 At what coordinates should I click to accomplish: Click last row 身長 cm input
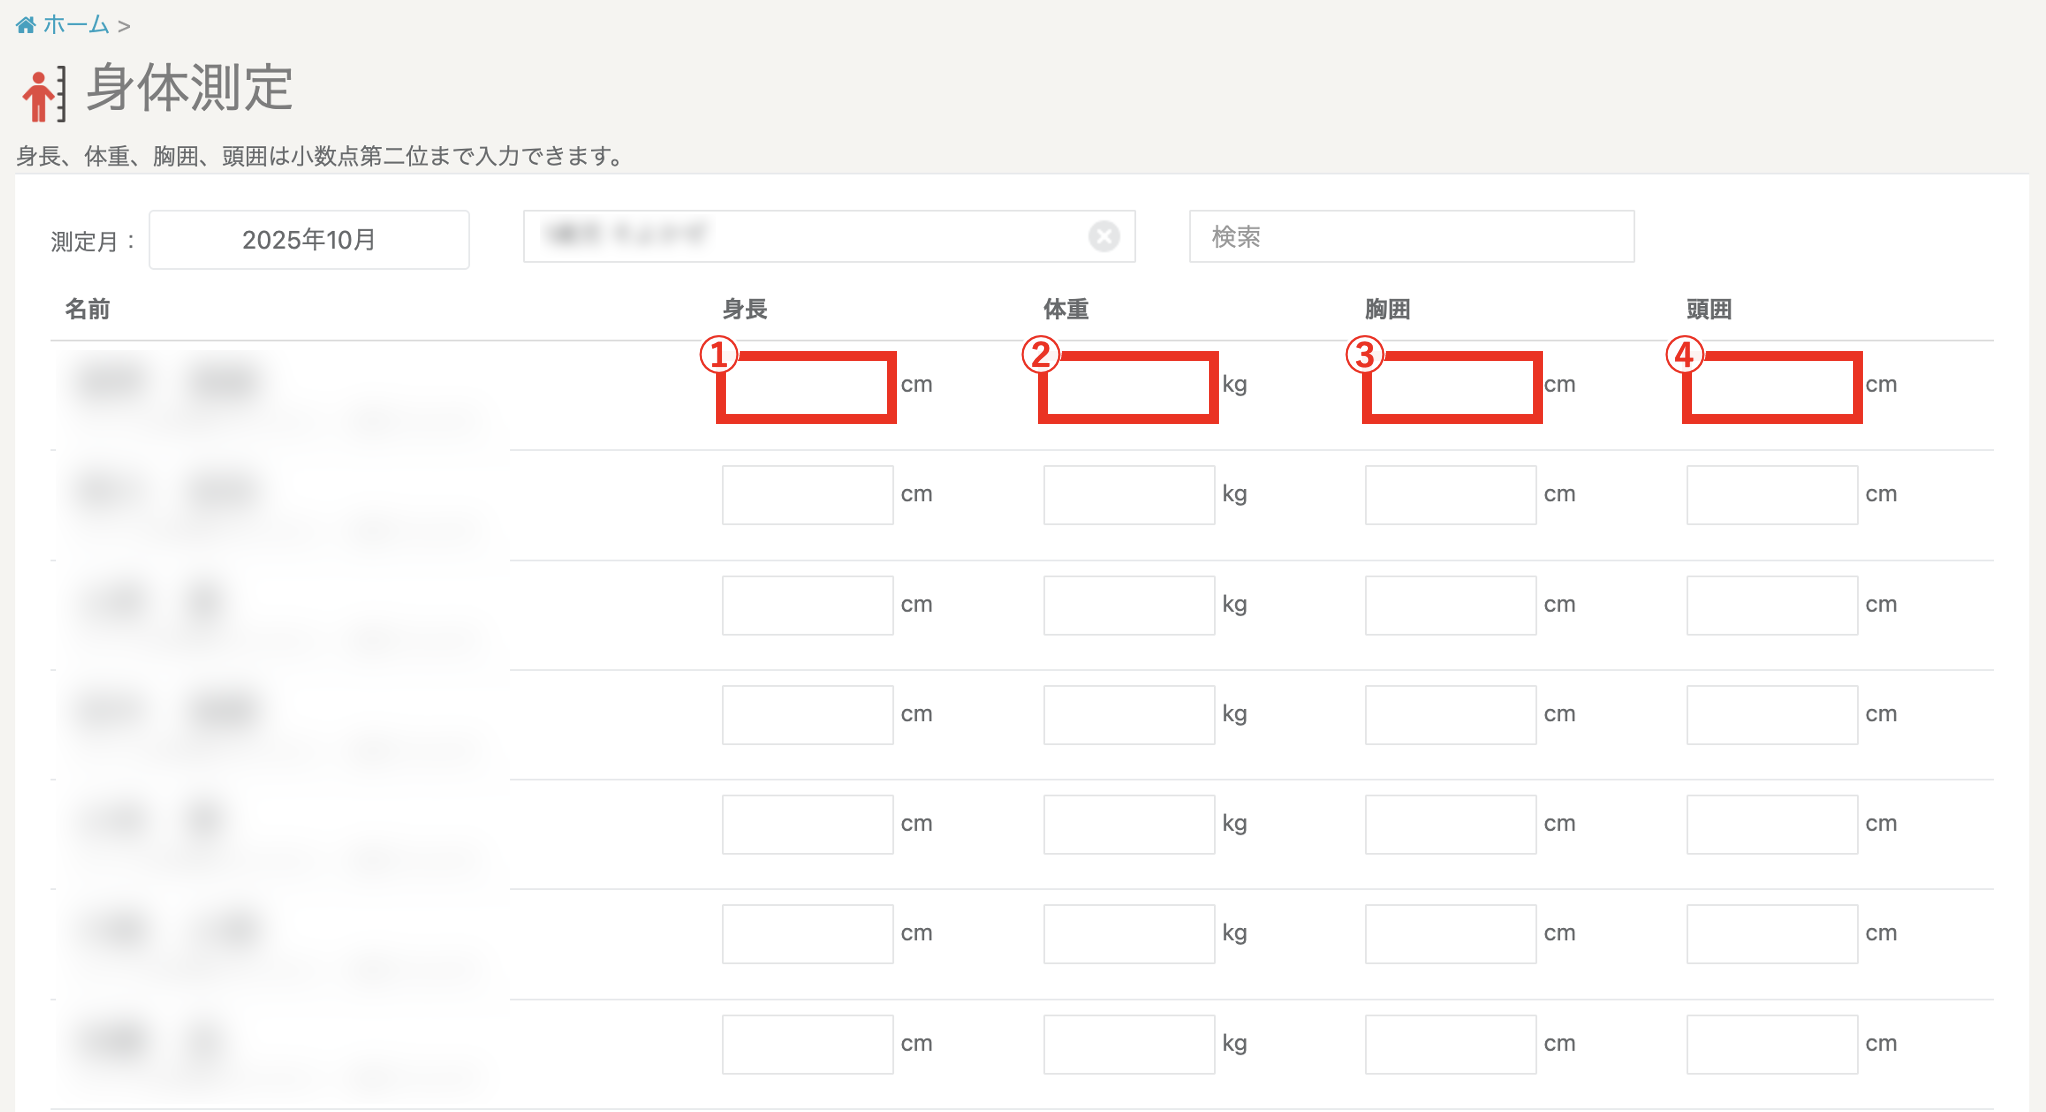coord(807,1044)
